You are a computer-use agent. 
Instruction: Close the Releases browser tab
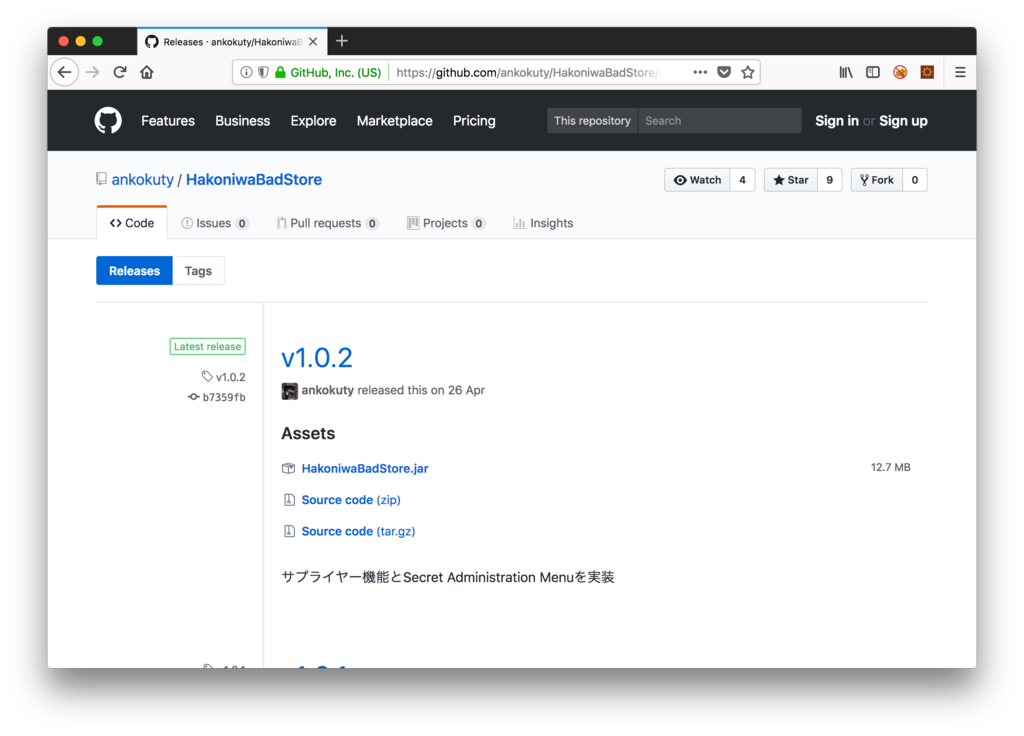[x=313, y=42]
